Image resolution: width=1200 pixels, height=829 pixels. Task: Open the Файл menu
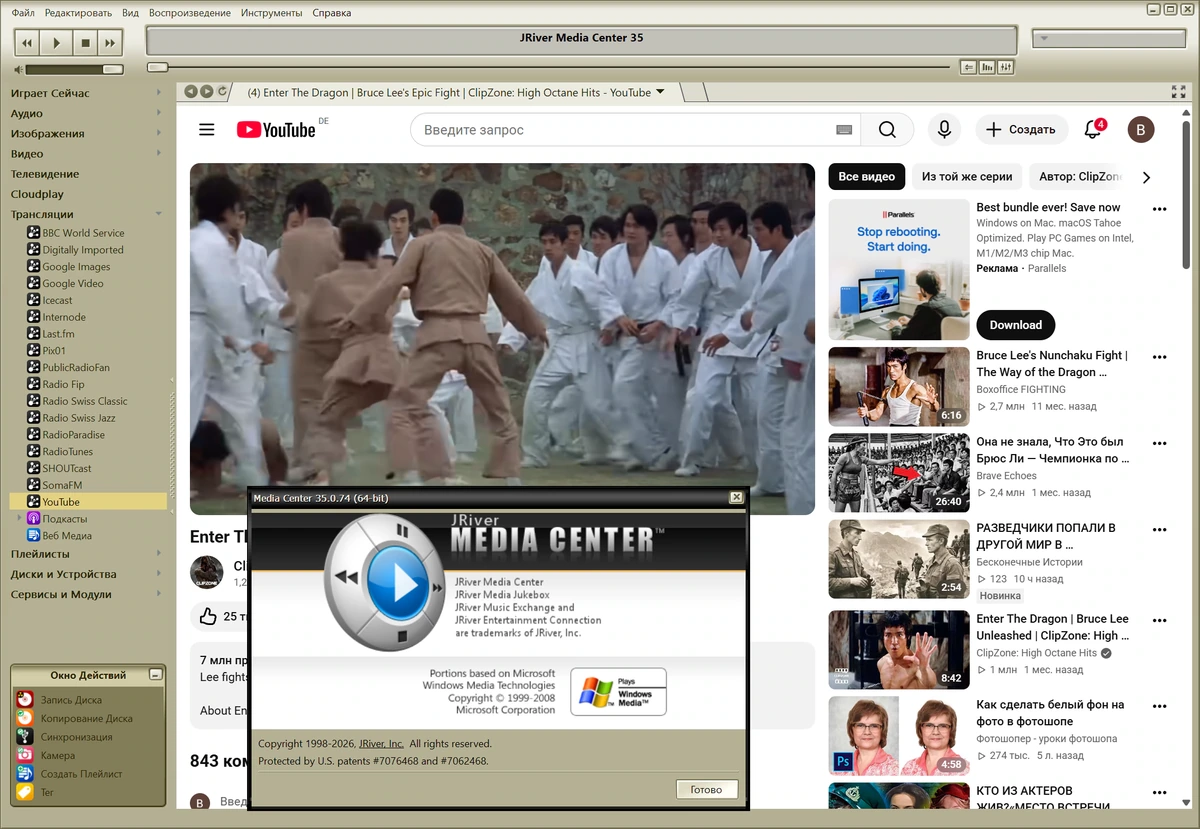point(23,13)
